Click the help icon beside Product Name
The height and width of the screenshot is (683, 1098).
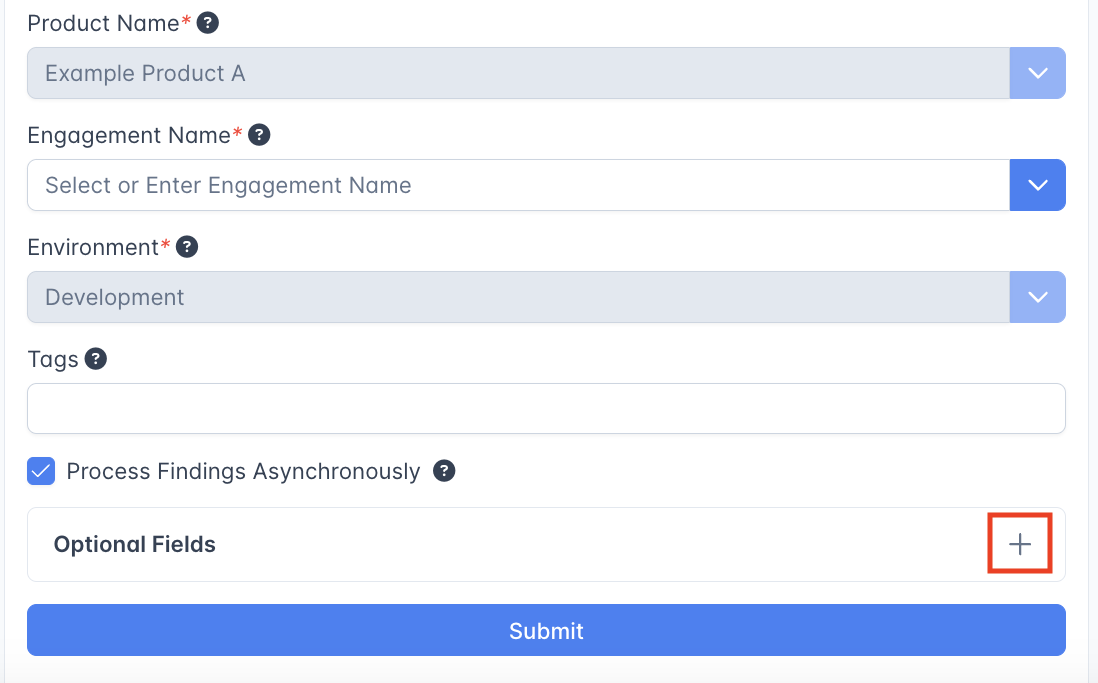point(208,23)
